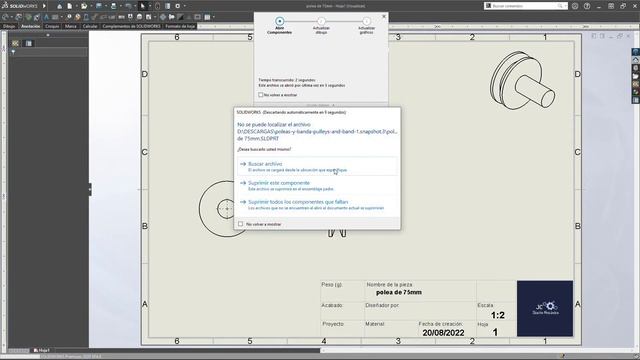640x360 pixels.
Task: Open the View Palette task pane icon
Action: point(636,84)
